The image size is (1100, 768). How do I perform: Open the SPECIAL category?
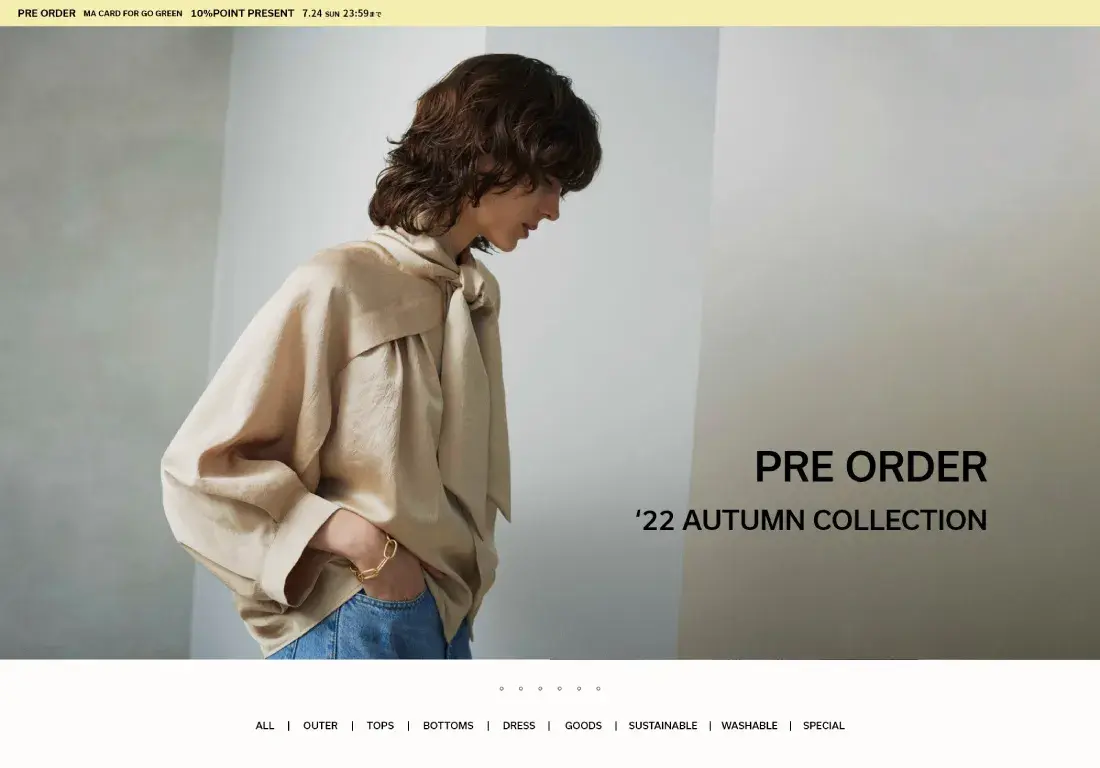(x=824, y=726)
